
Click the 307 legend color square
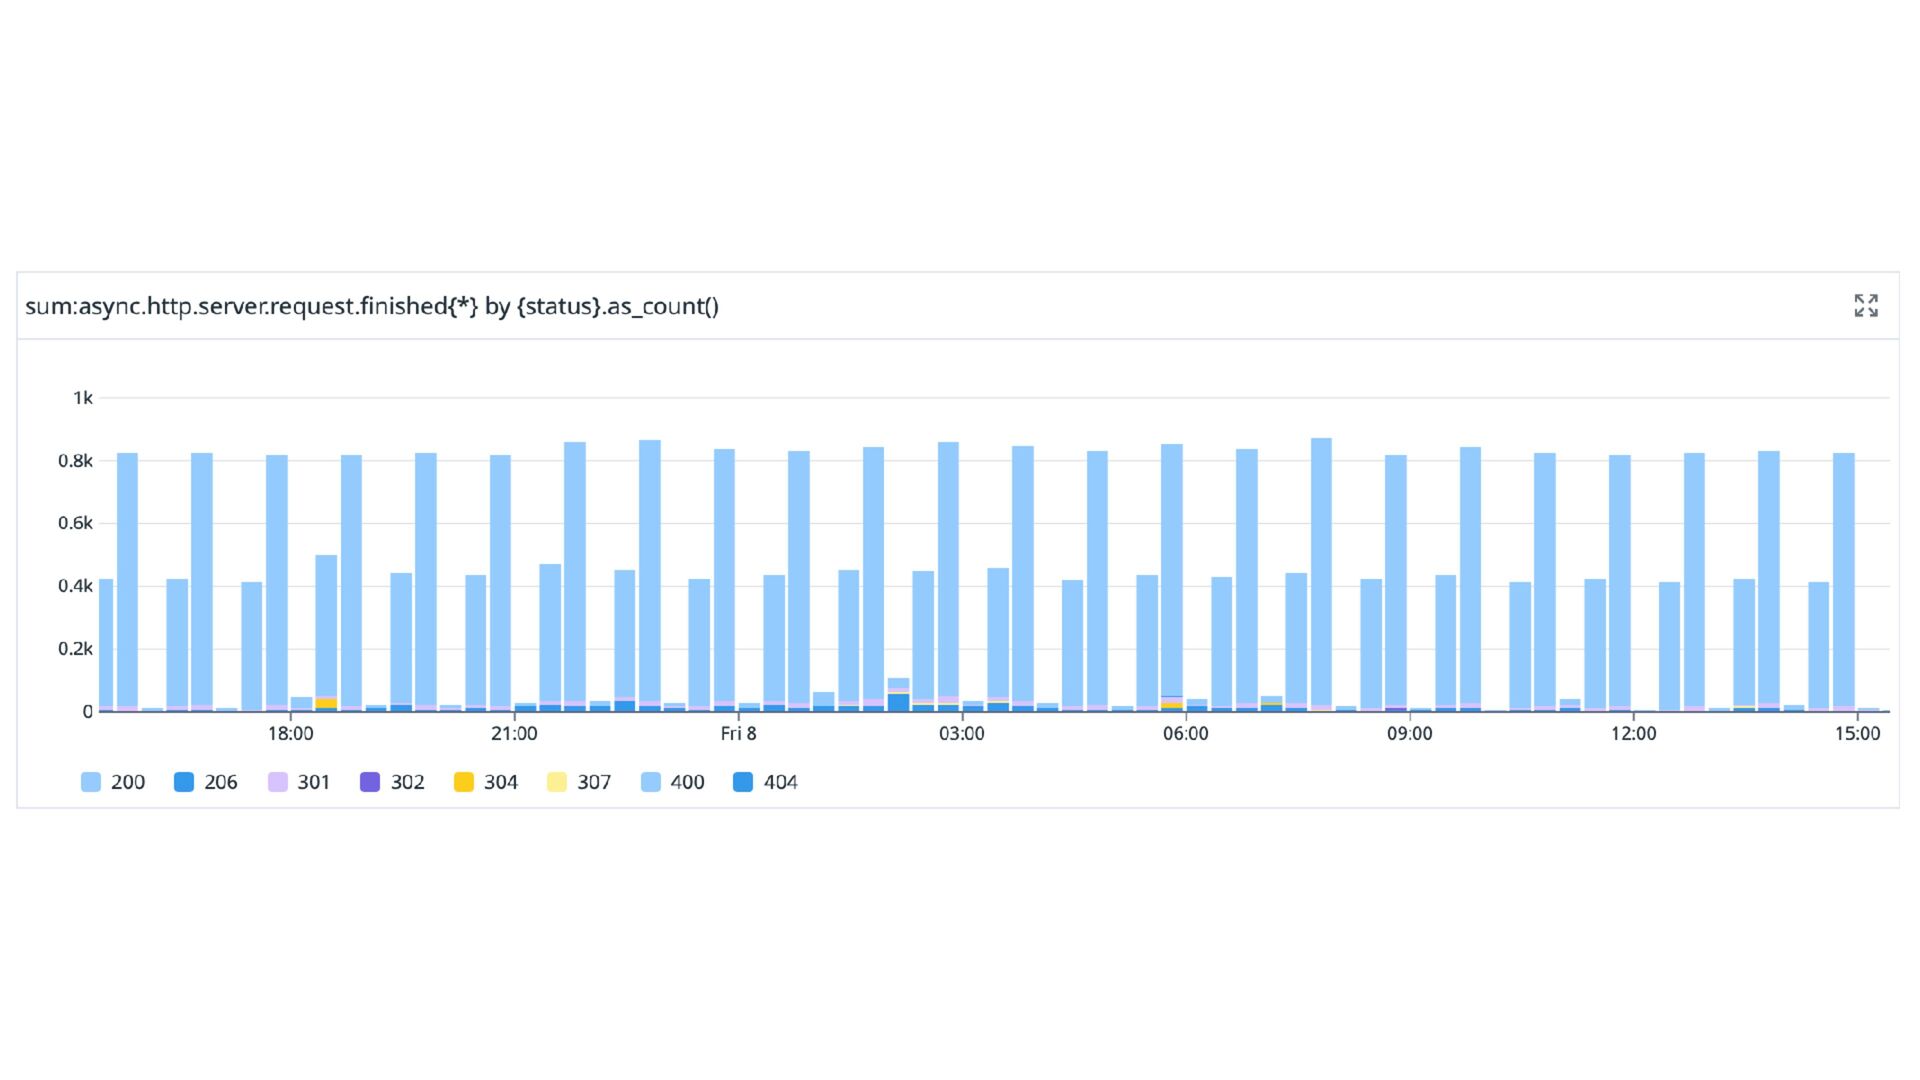(x=557, y=783)
